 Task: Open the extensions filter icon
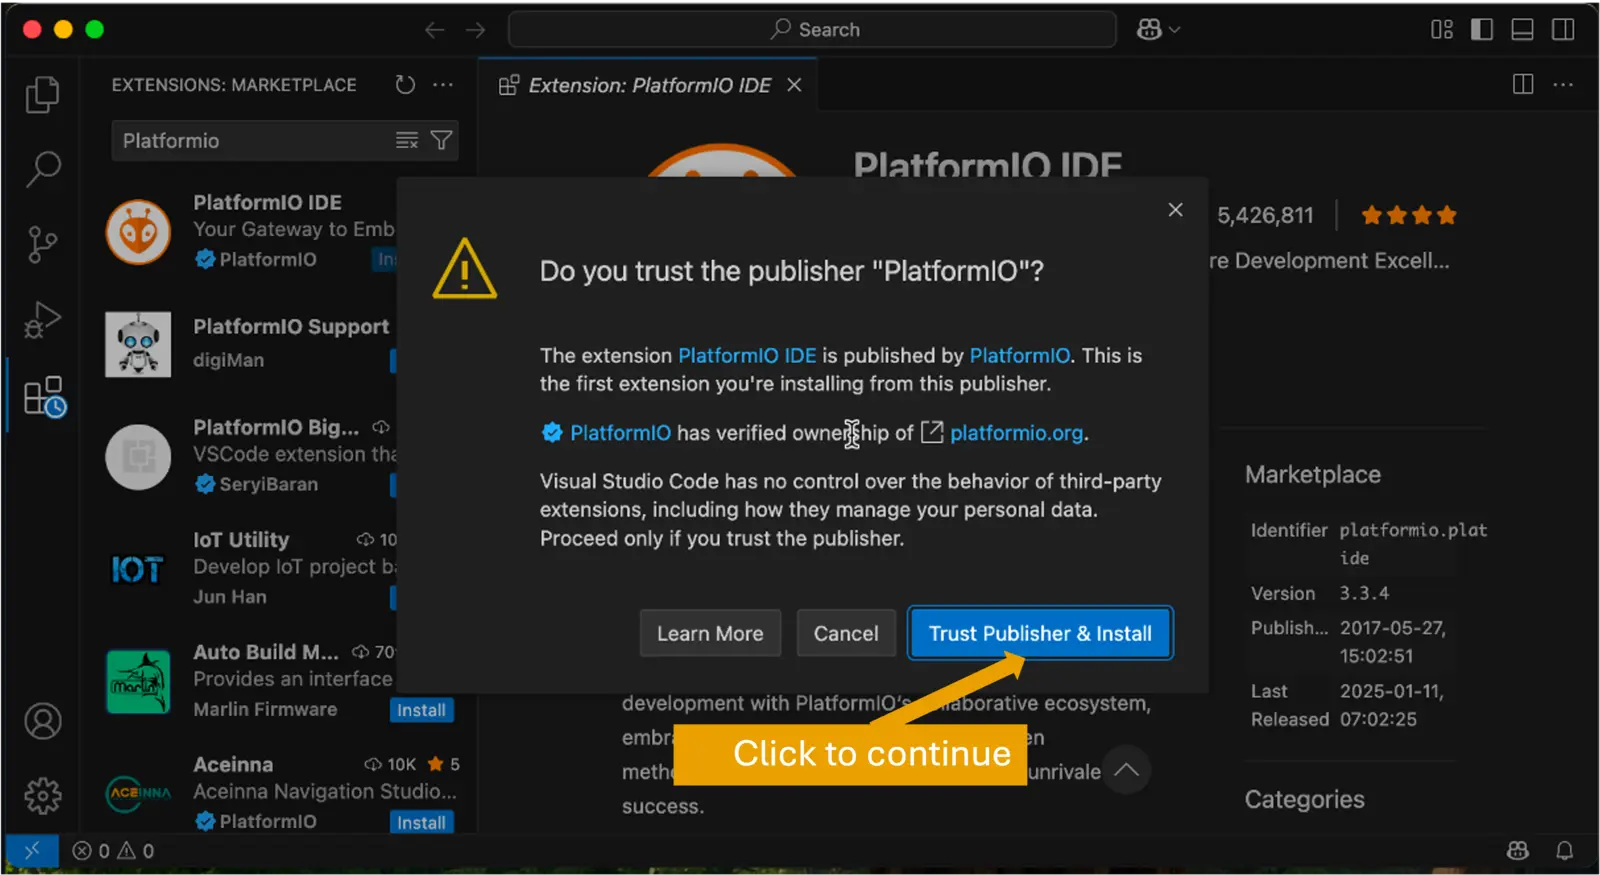click(441, 141)
